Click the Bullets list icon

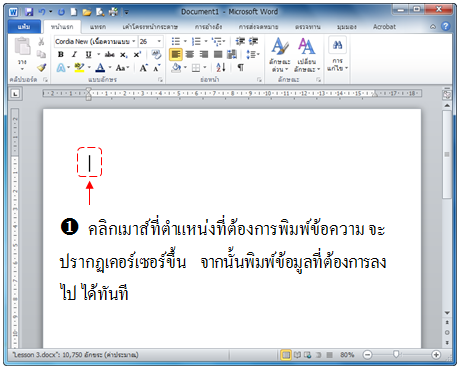[176, 41]
